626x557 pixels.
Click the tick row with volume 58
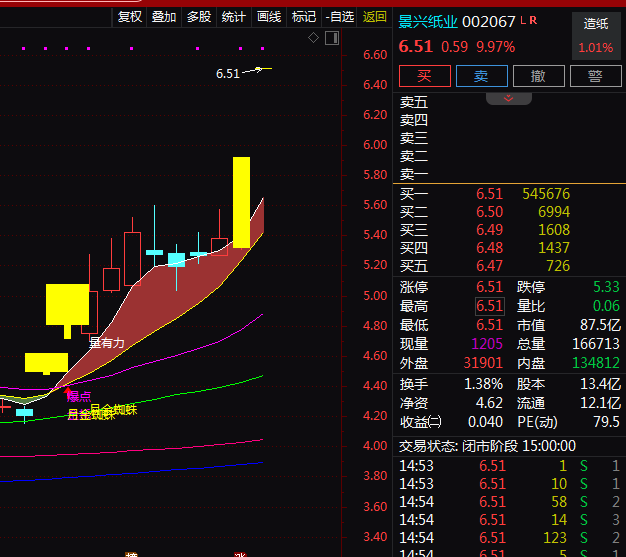click(x=509, y=502)
